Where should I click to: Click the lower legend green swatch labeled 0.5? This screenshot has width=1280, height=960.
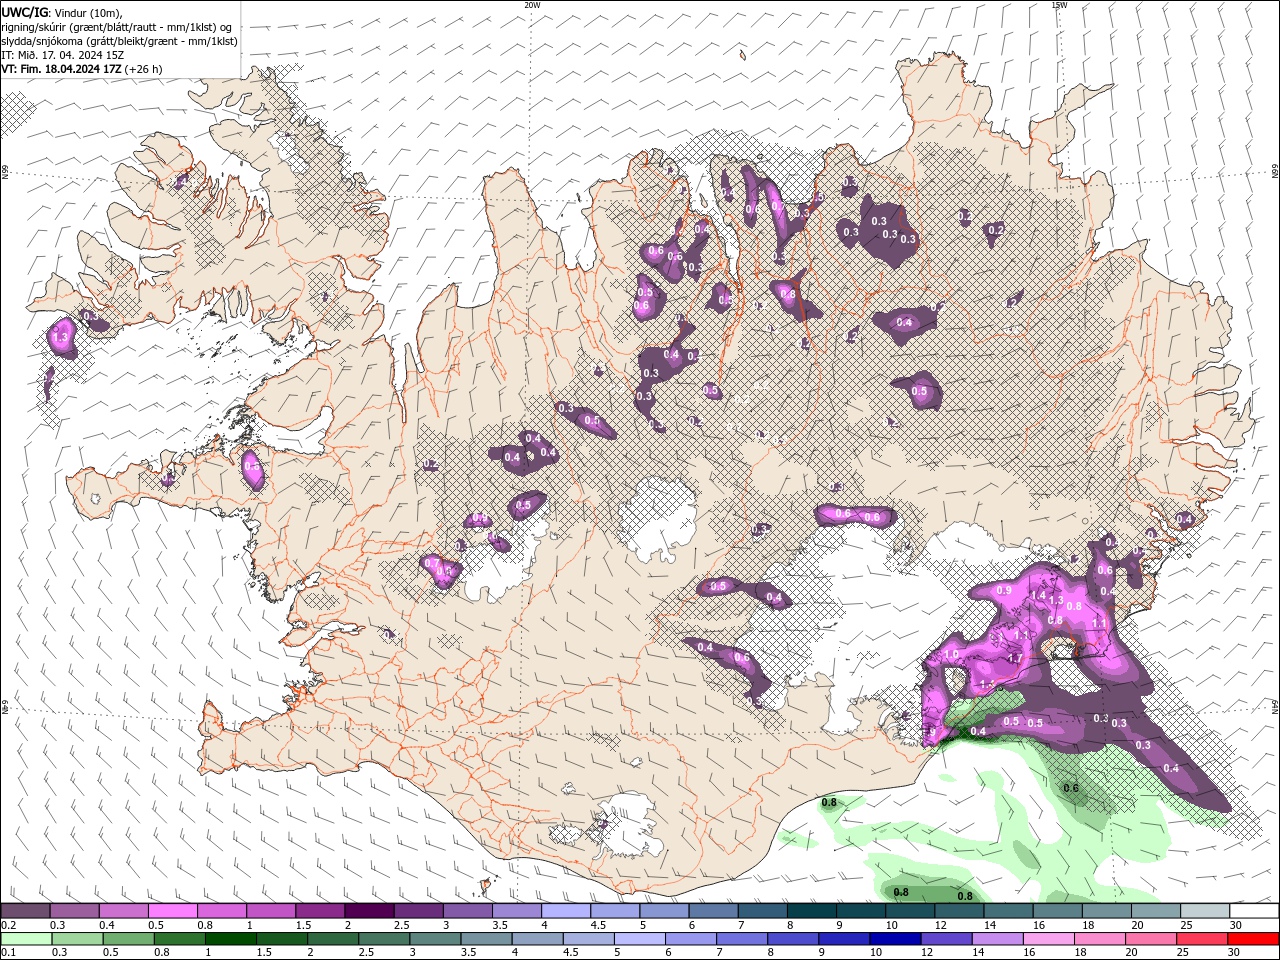(x=127, y=939)
